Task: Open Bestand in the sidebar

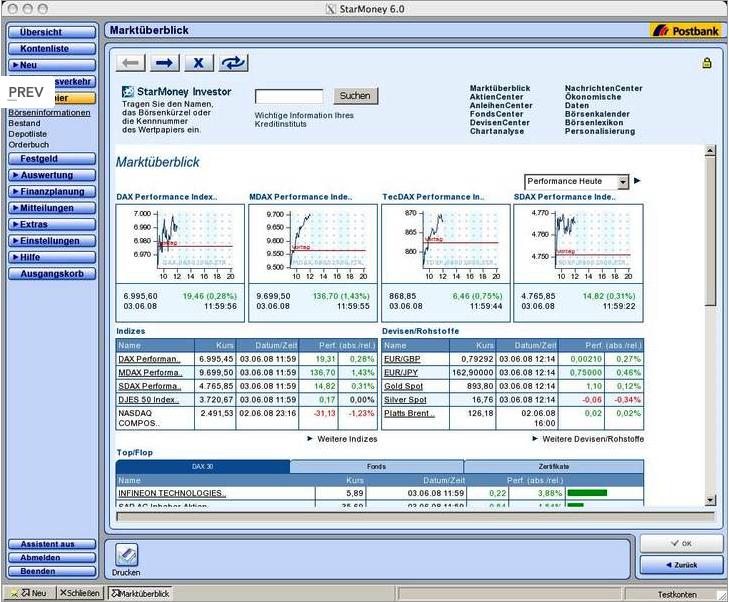Action: pos(24,123)
